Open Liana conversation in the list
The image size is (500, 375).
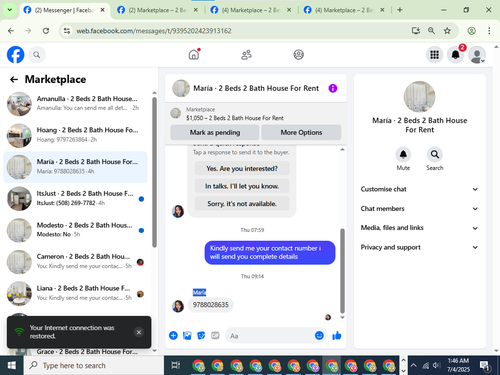click(x=76, y=293)
